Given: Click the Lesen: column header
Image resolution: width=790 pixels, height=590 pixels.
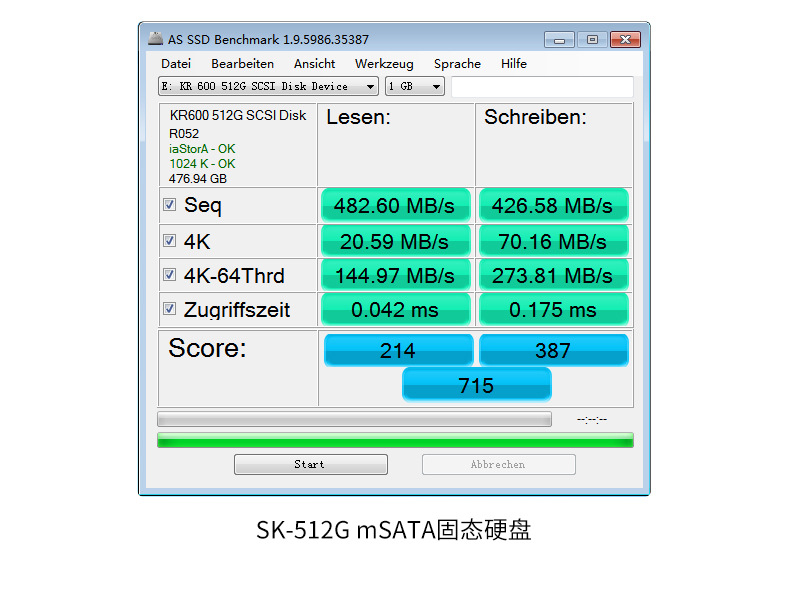Looking at the screenshot, I should tap(358, 117).
